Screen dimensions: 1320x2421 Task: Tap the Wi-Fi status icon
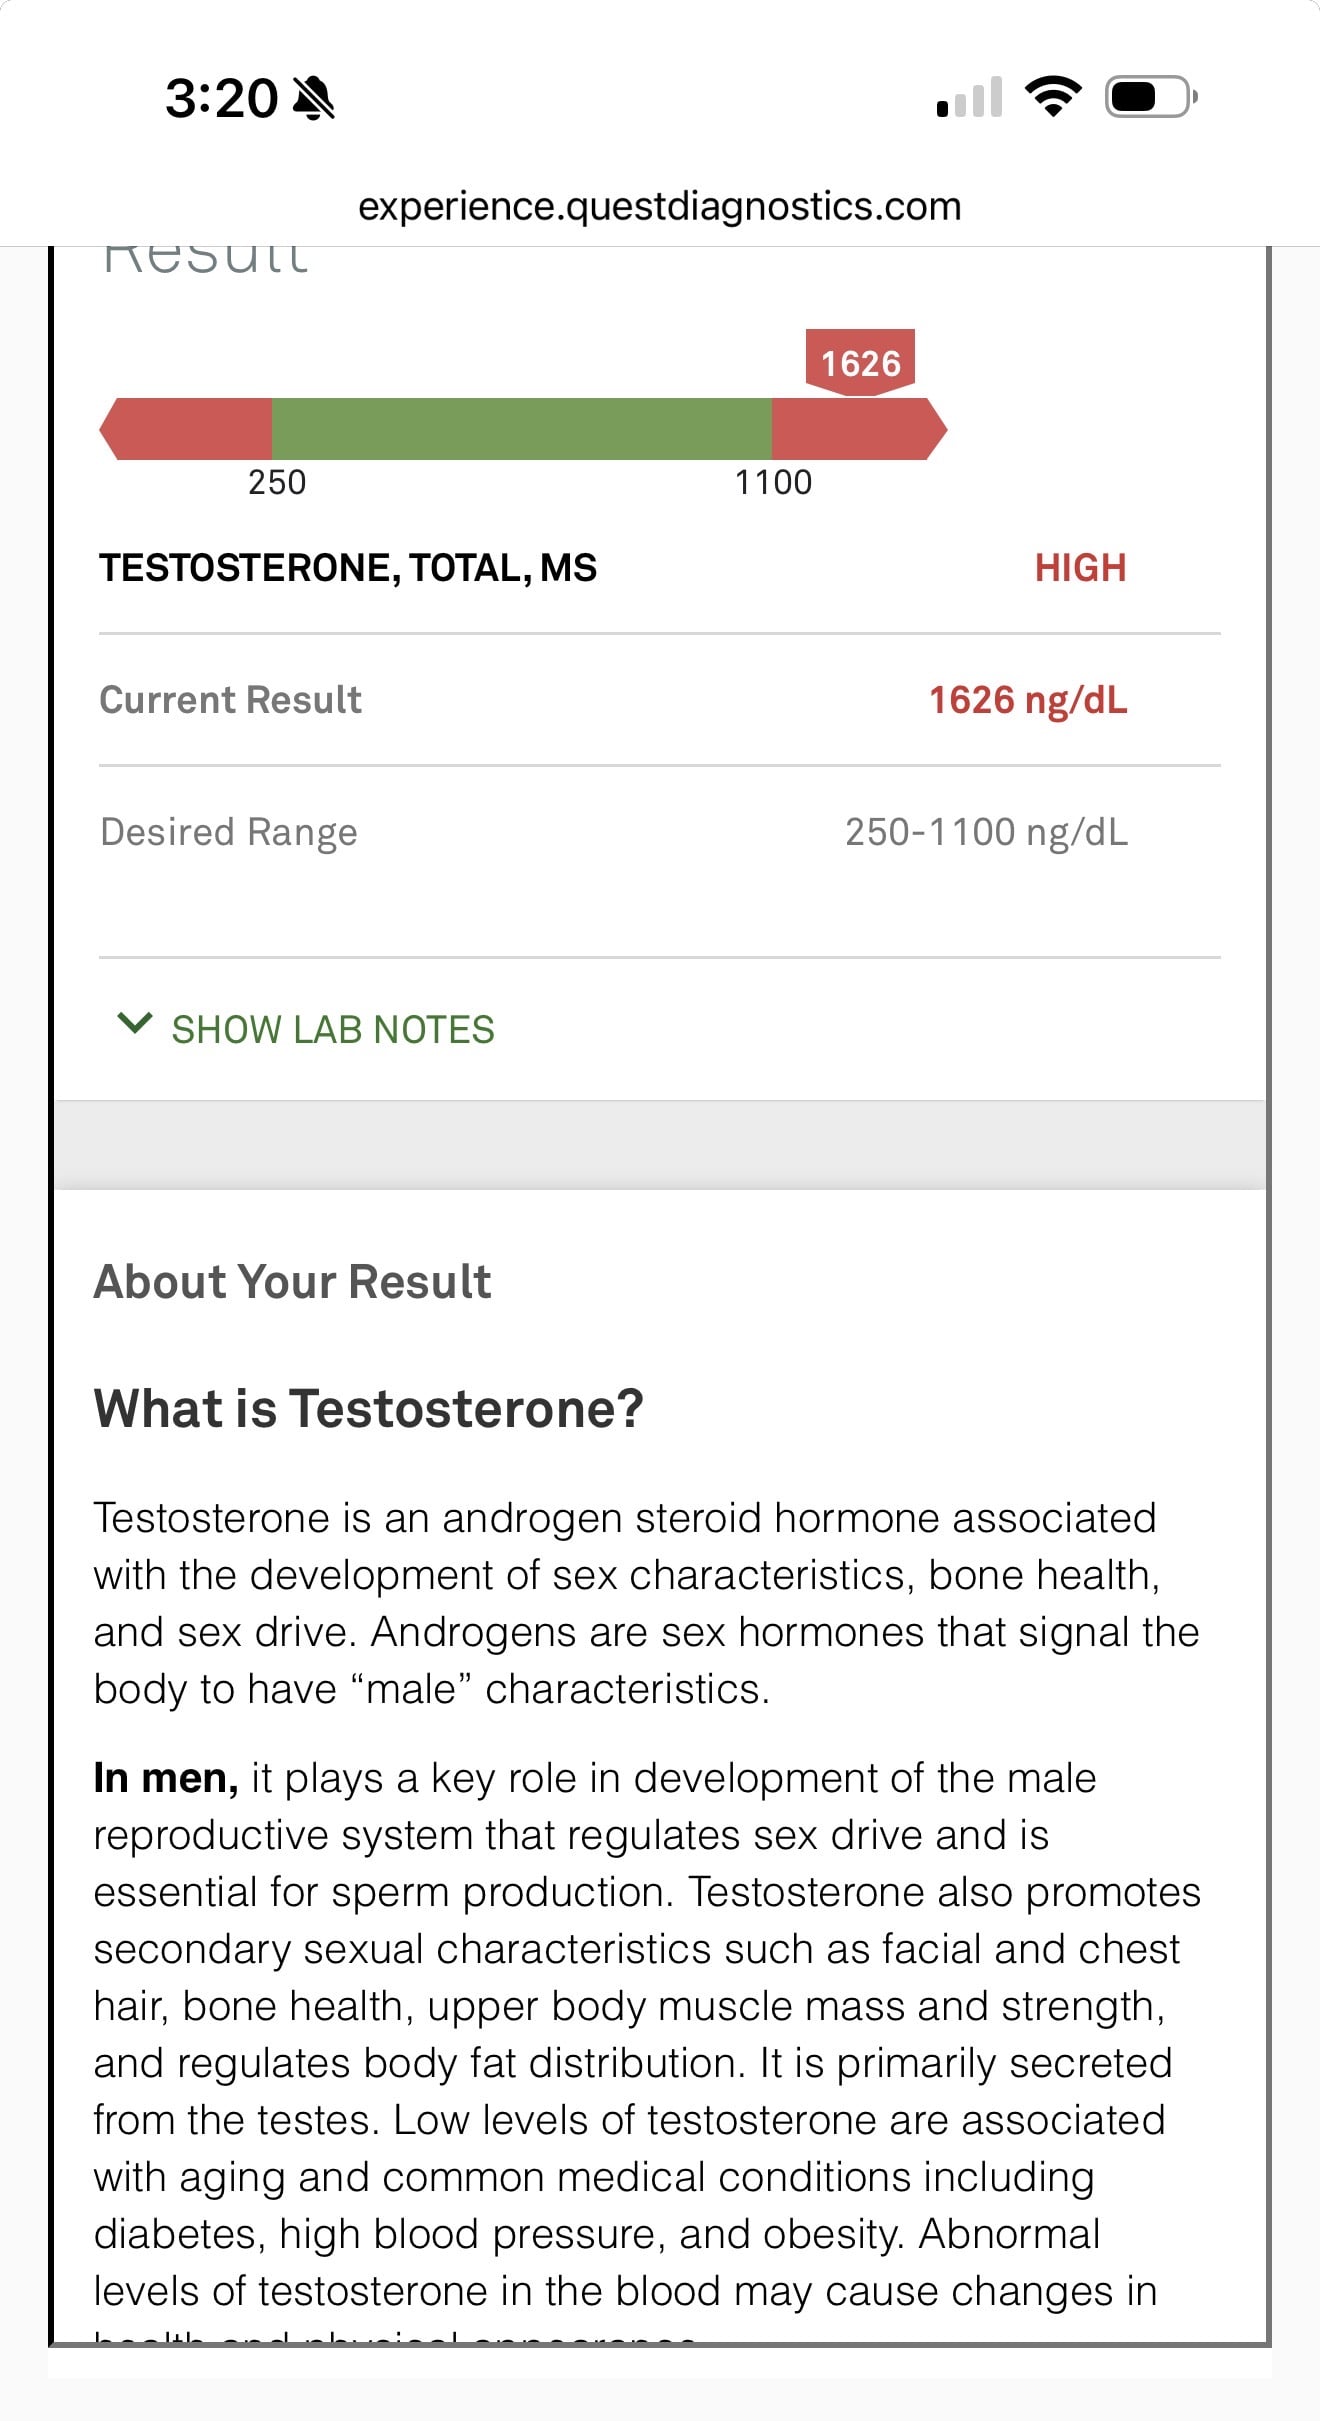point(1053,96)
